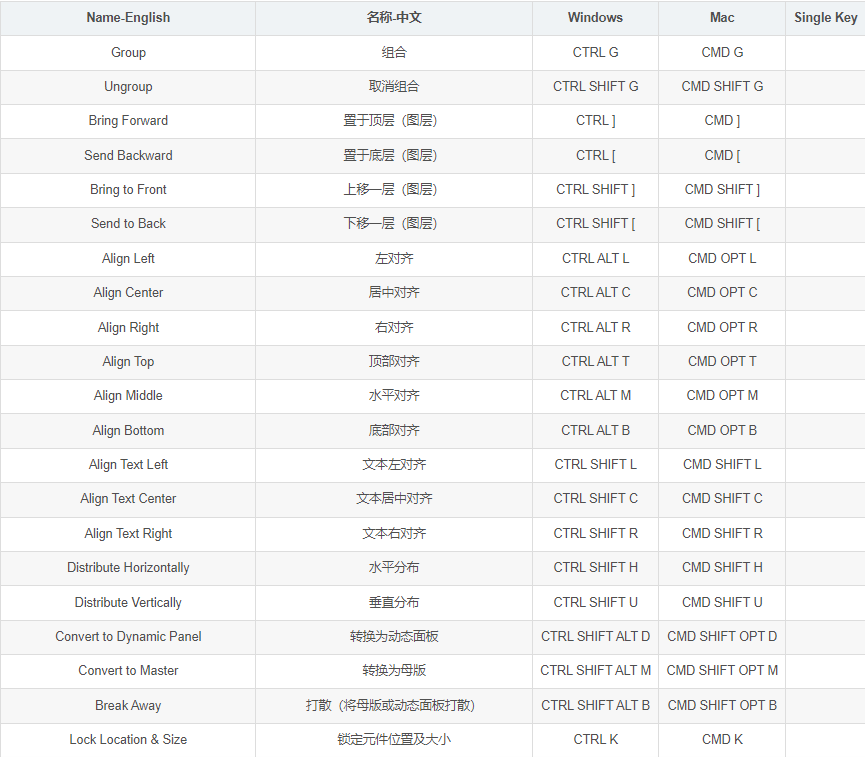This screenshot has width=865, height=757.
Task: Click the Send Backward Mac shortcut cell
Action: [722, 155]
